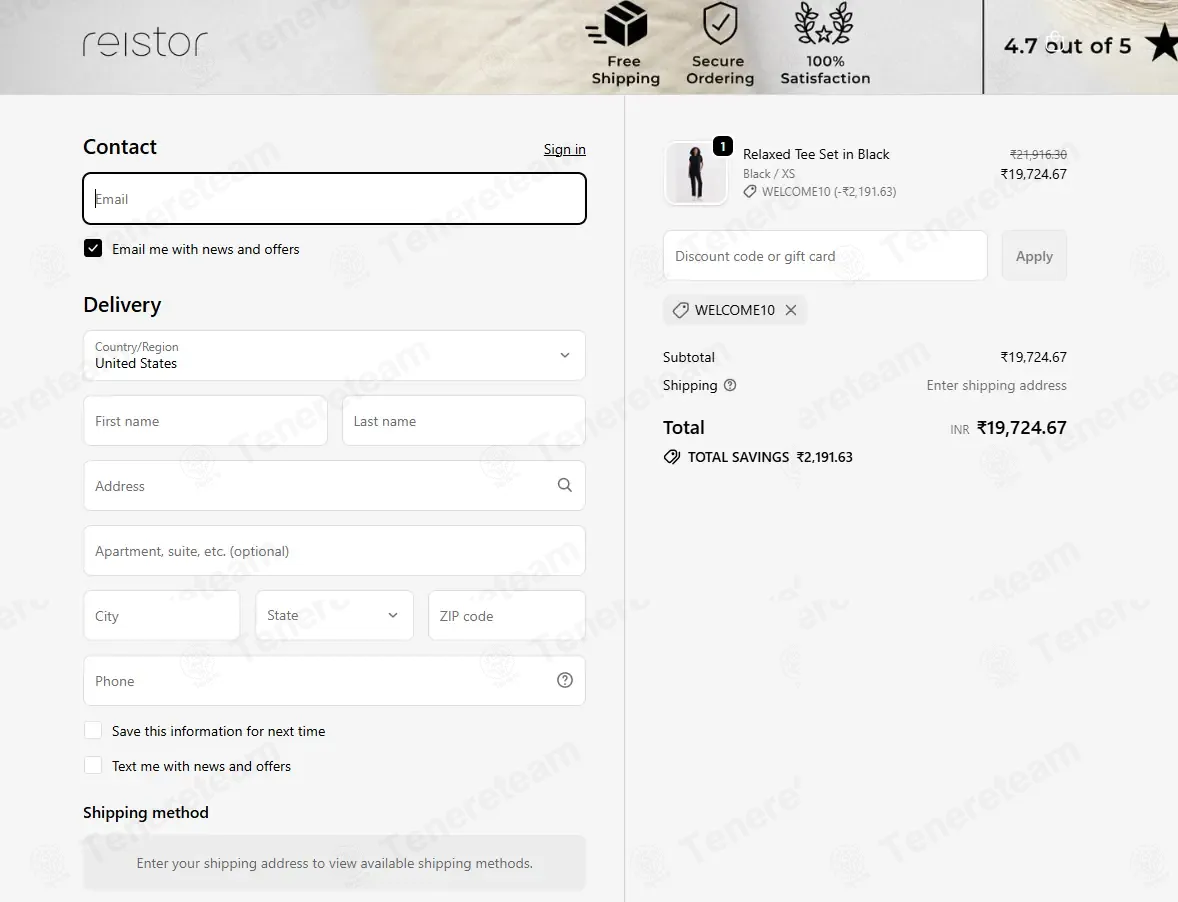
Task: Click the 'Relaxed Tee Set in Black' text
Action: (816, 154)
